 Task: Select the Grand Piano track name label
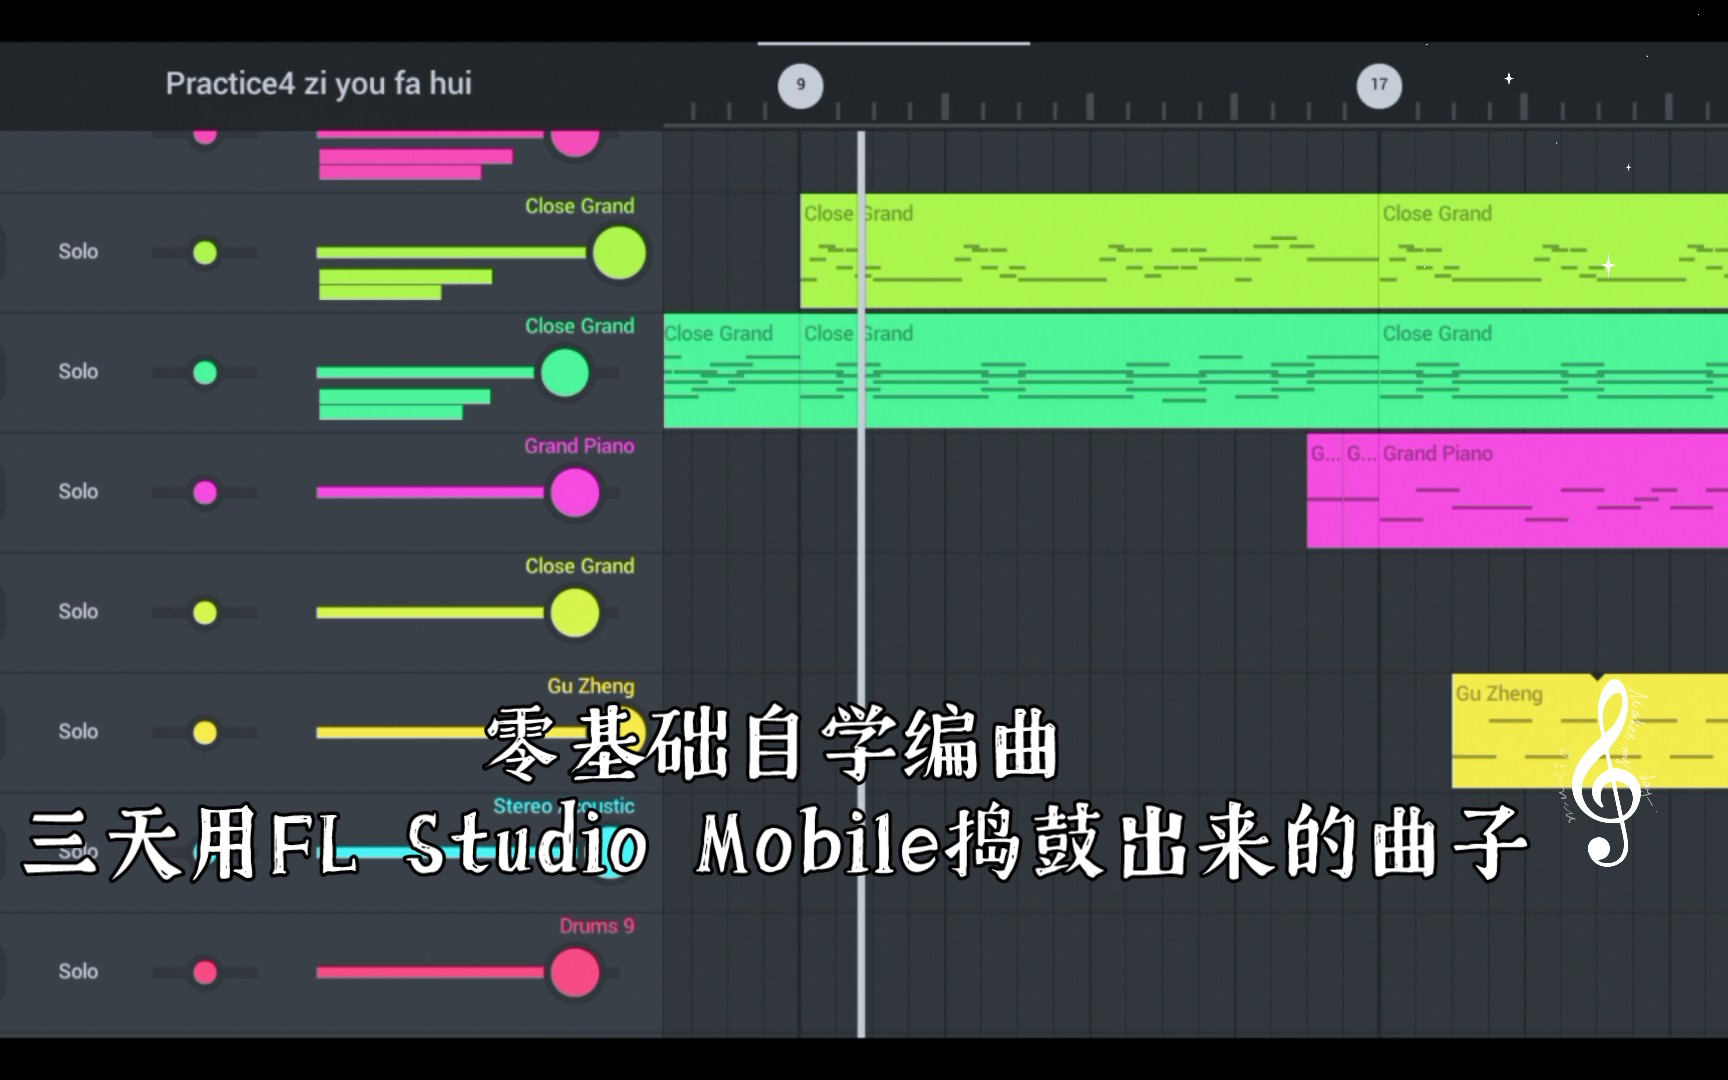(579, 446)
